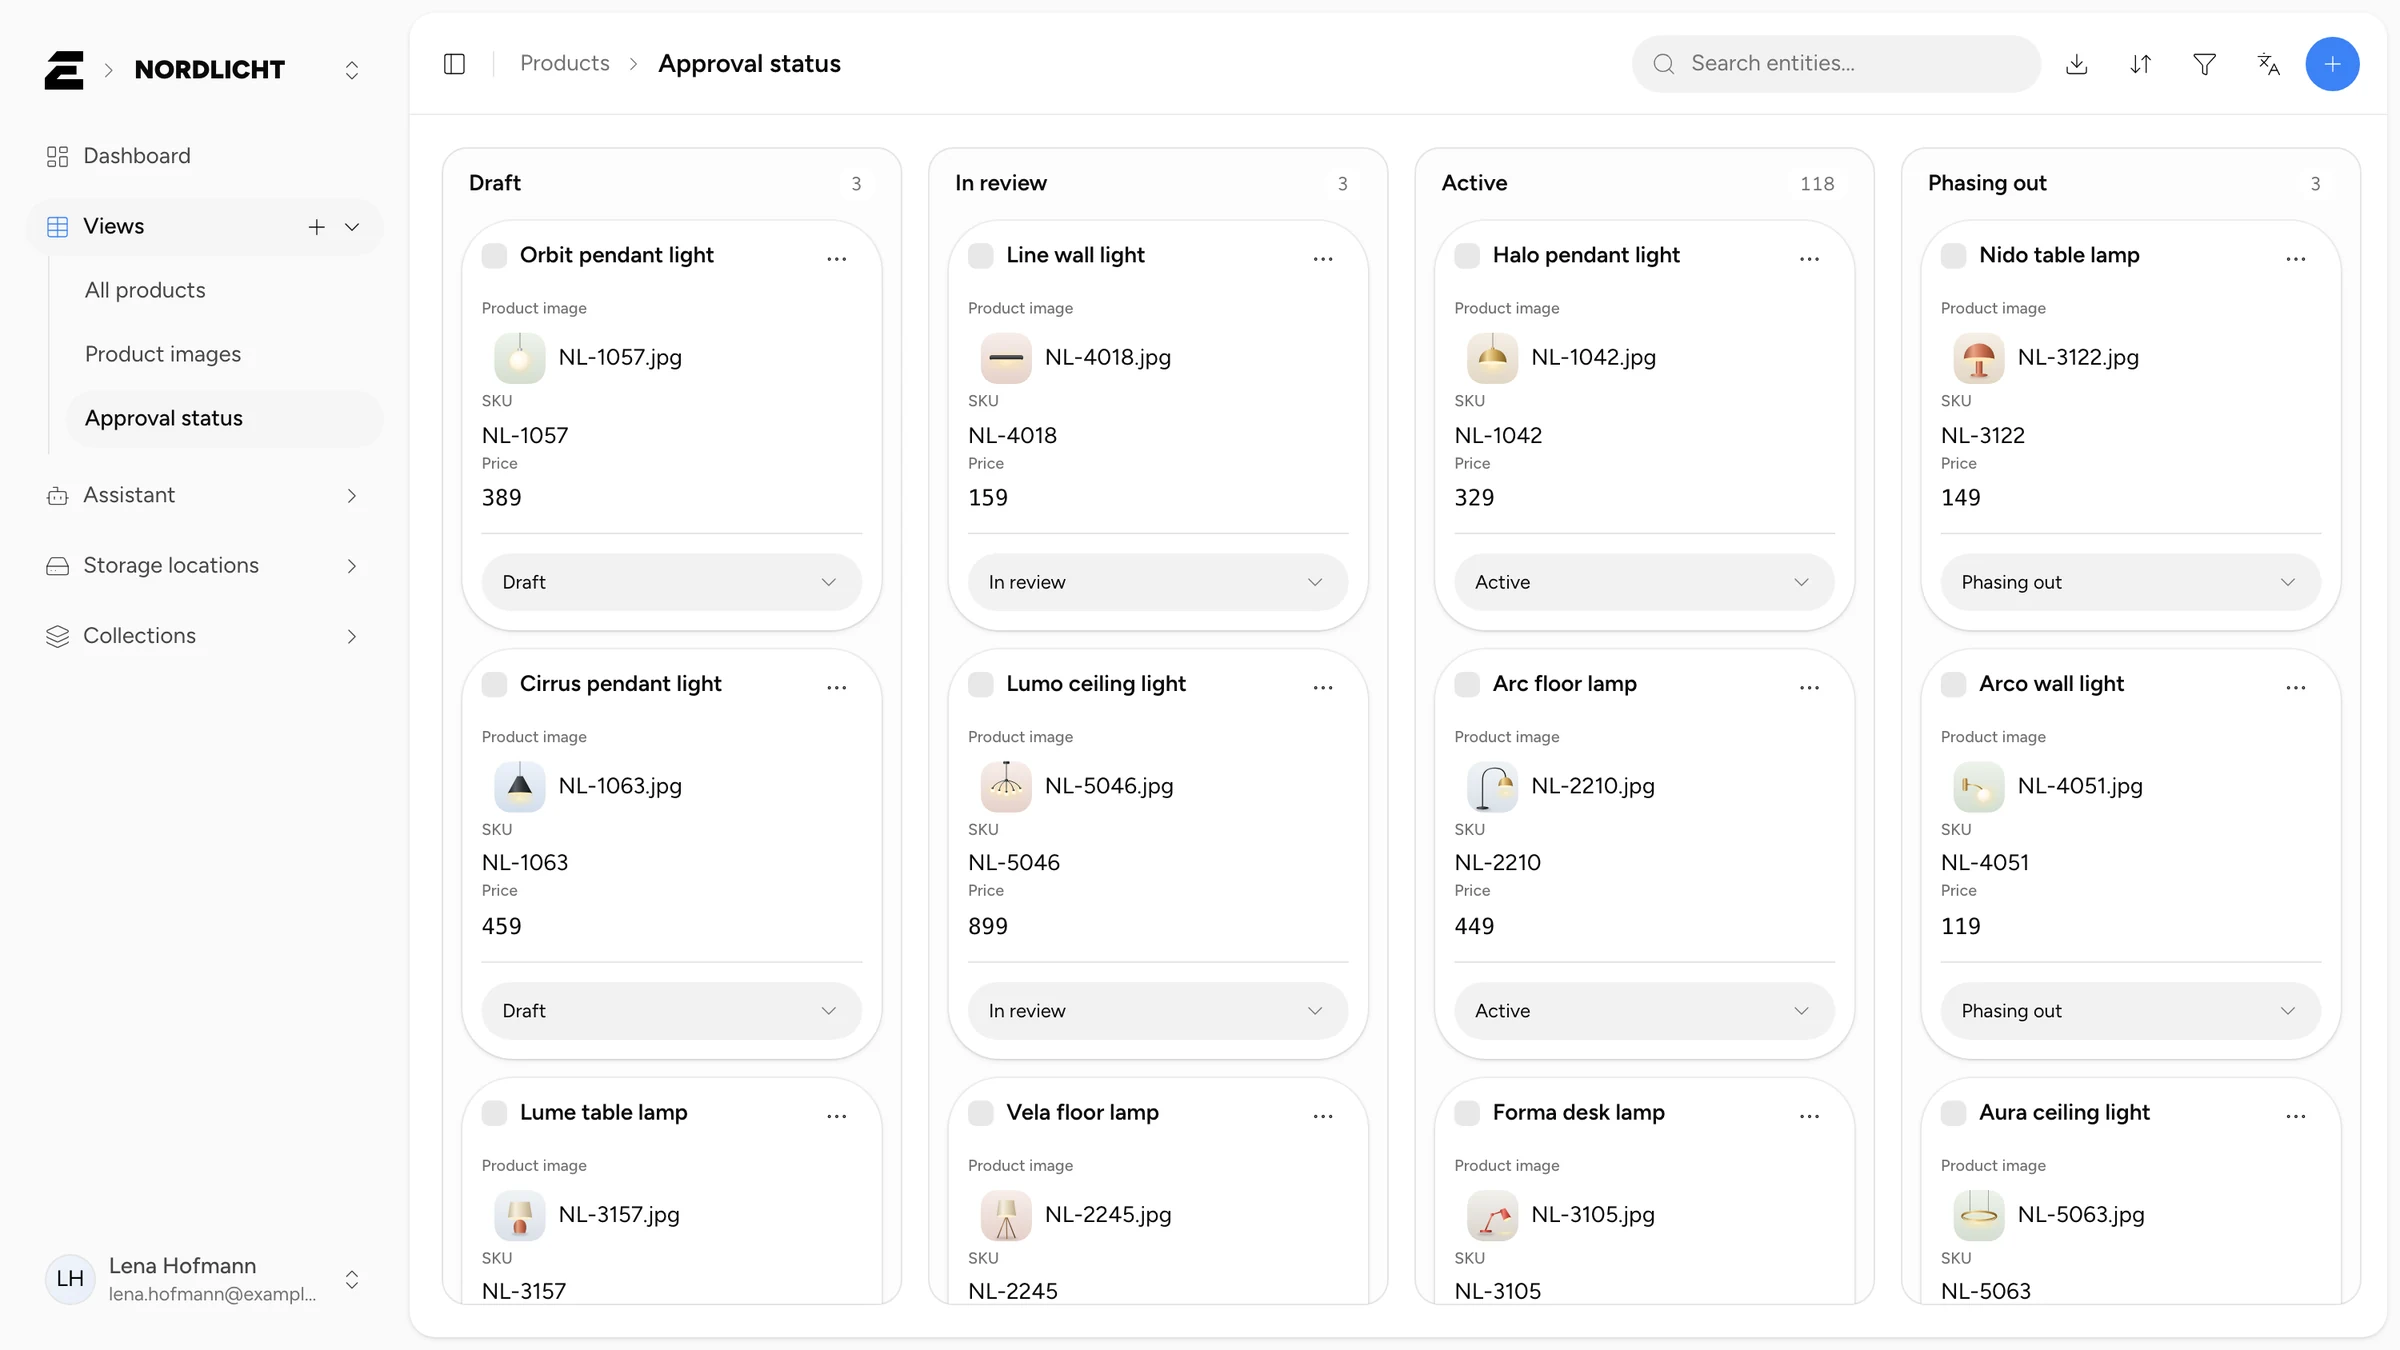Screen dimensions: 2400x1350
Task: Open status dropdown on Cirrus pendant light
Action: click(x=671, y=1011)
